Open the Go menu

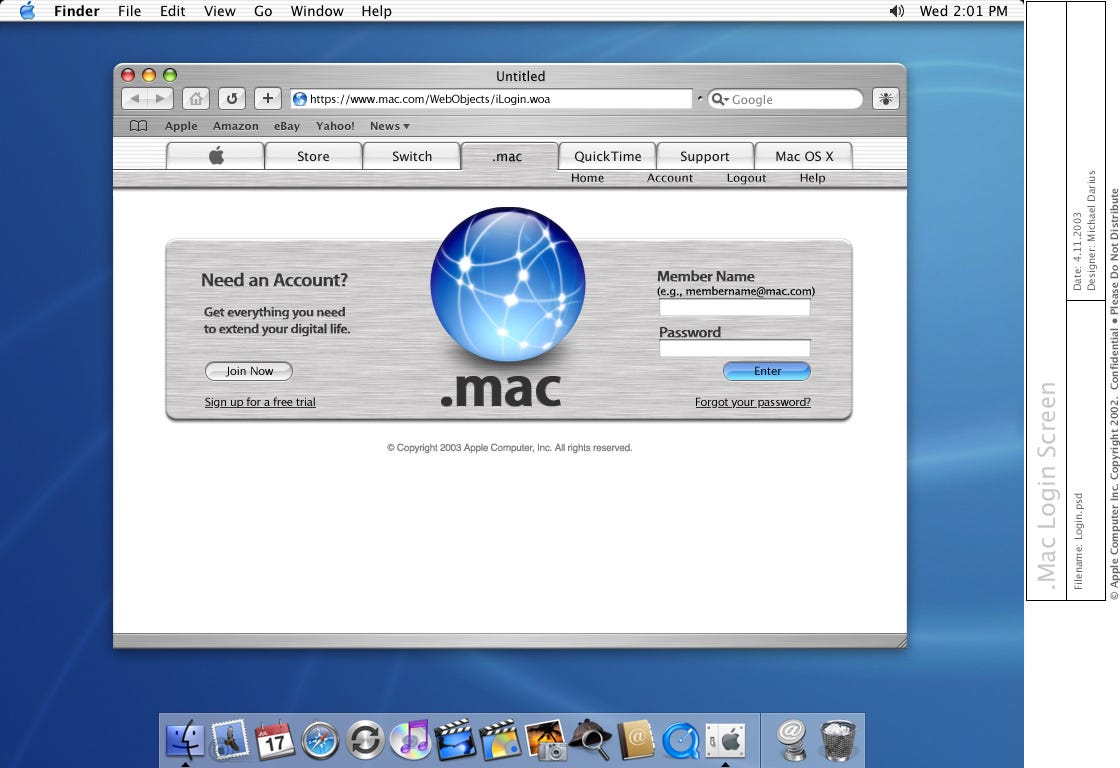263,11
